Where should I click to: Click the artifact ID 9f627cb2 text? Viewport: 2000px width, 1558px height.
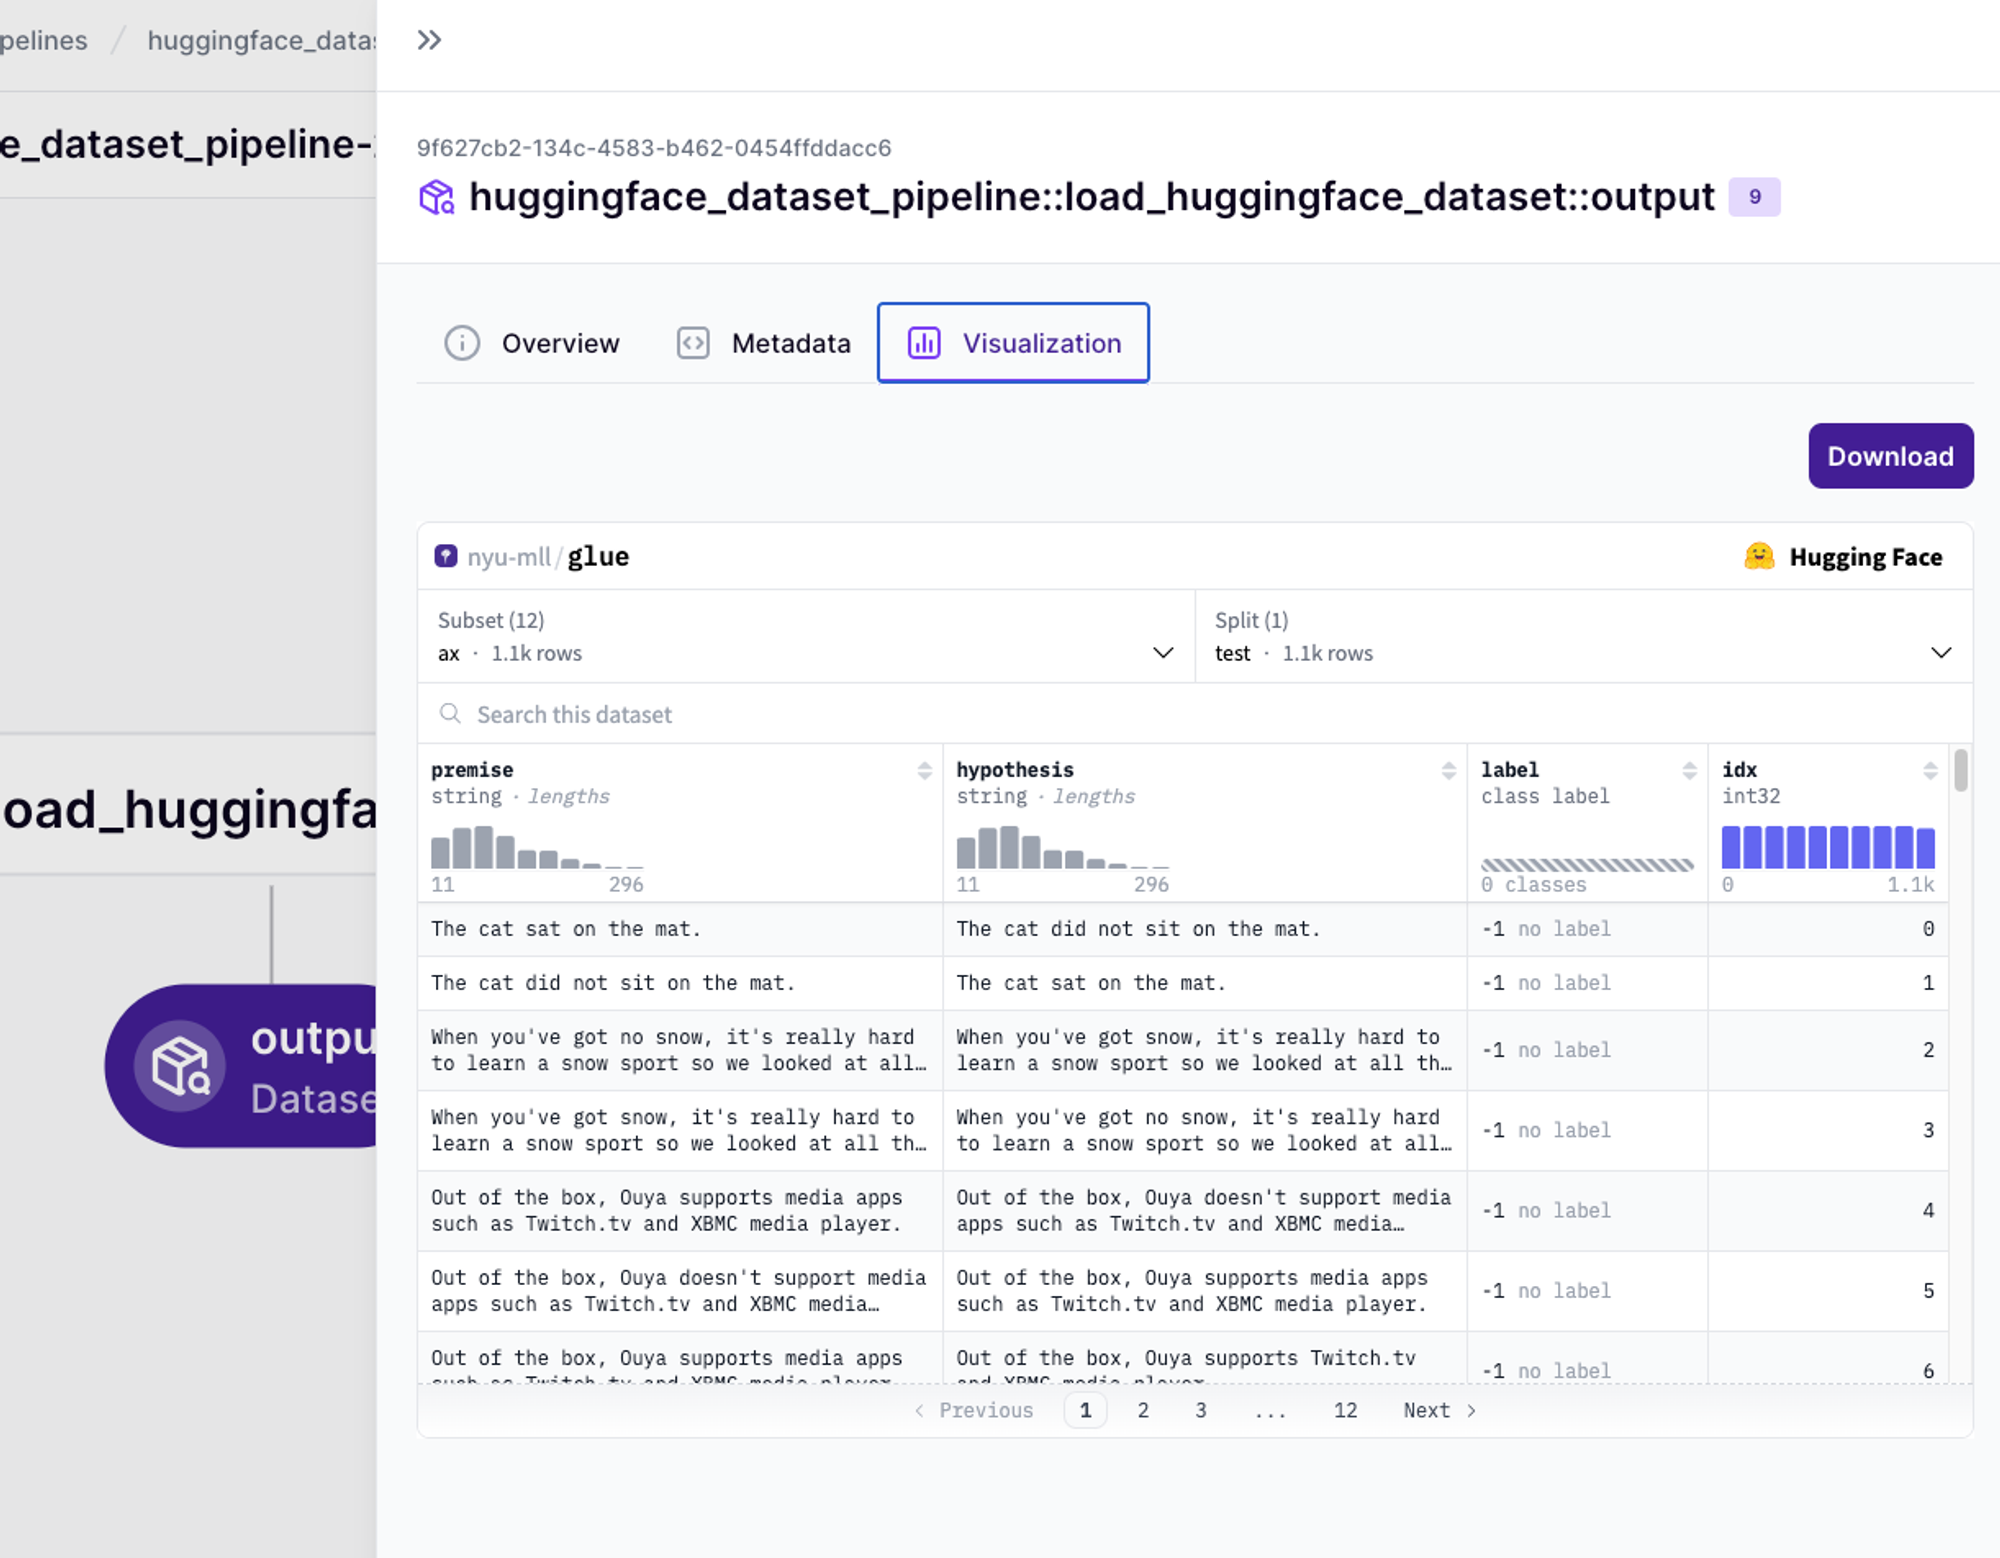point(654,148)
